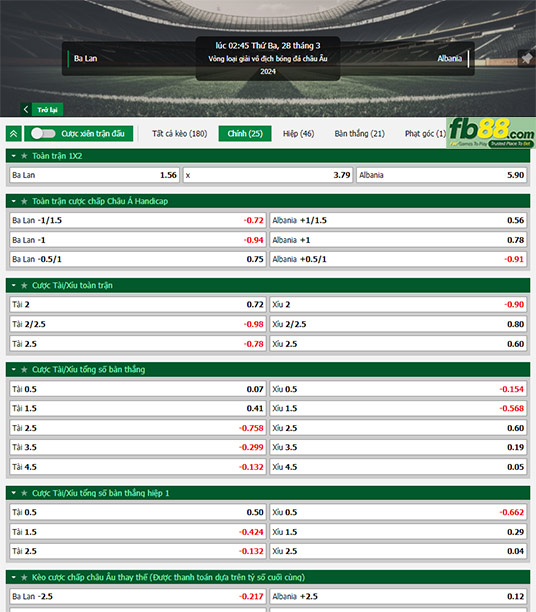The height and width of the screenshot is (612, 536).
Task: Star the Toàn trận 1X2 market
Action: [24, 156]
